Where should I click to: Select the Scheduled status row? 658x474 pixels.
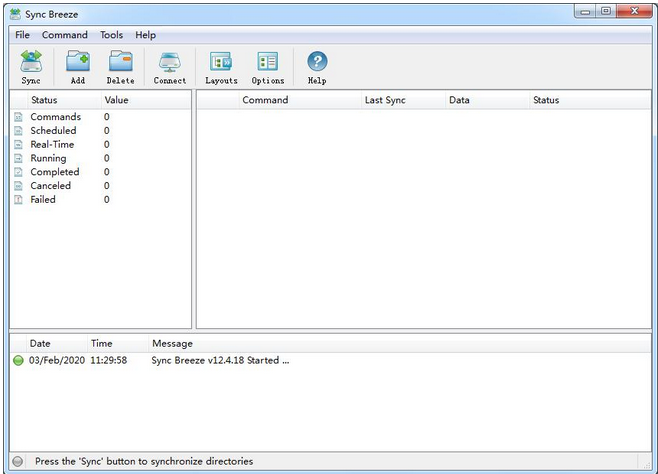pos(53,131)
